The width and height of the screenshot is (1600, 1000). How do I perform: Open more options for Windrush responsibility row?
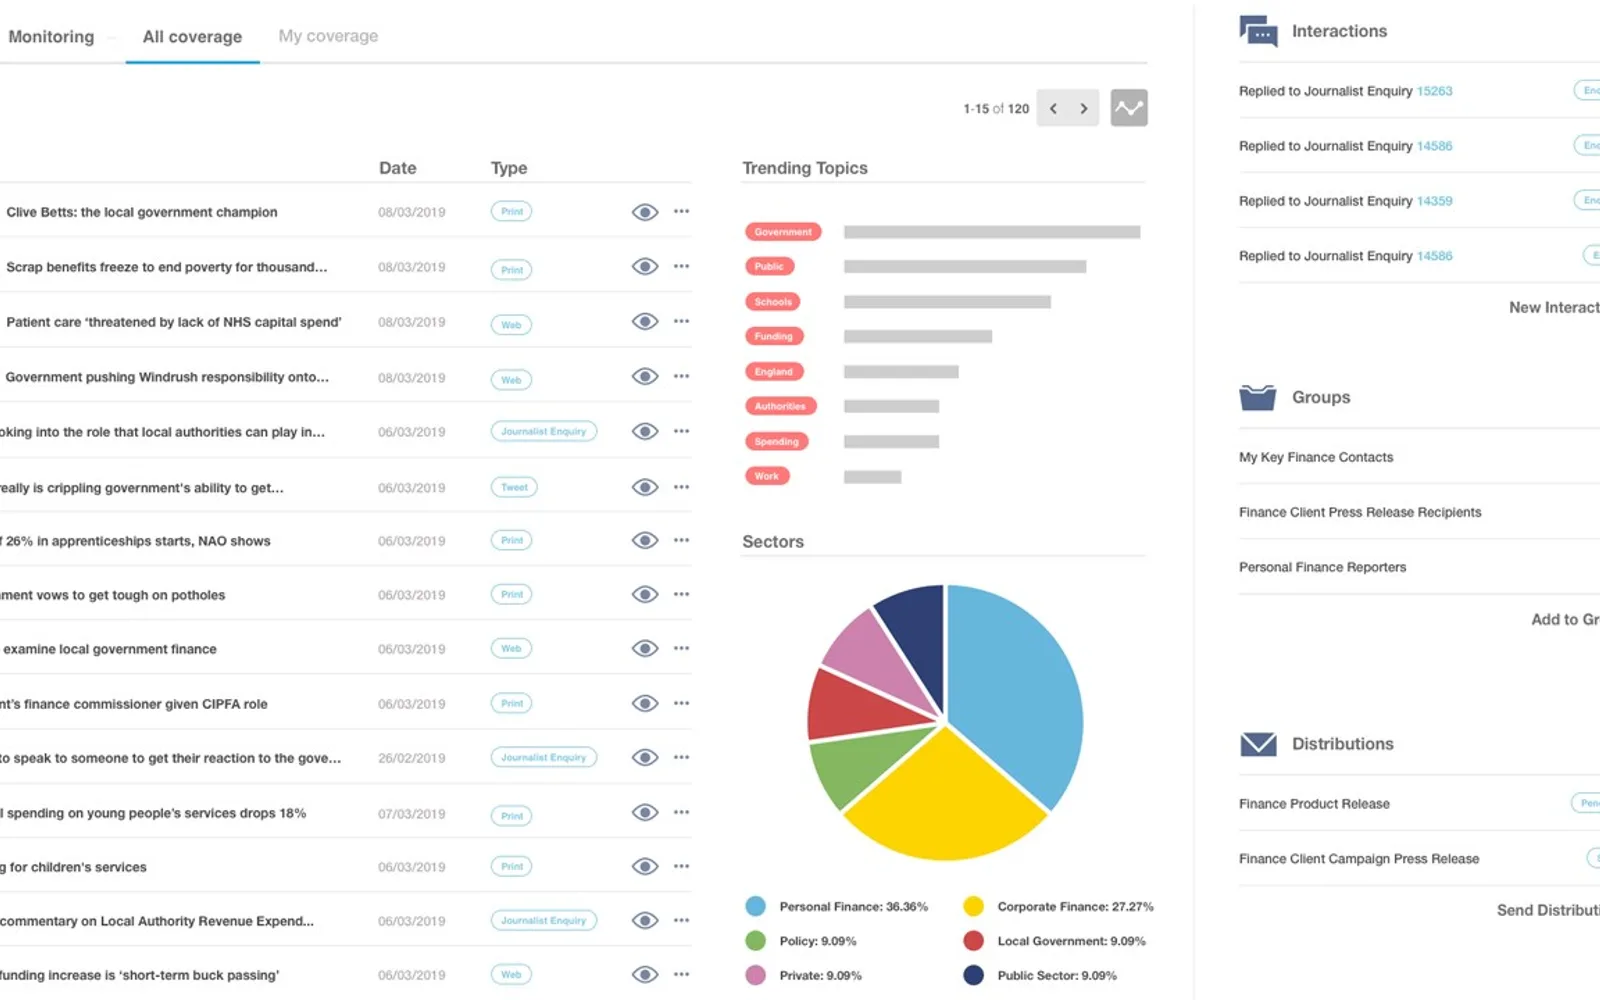point(682,376)
